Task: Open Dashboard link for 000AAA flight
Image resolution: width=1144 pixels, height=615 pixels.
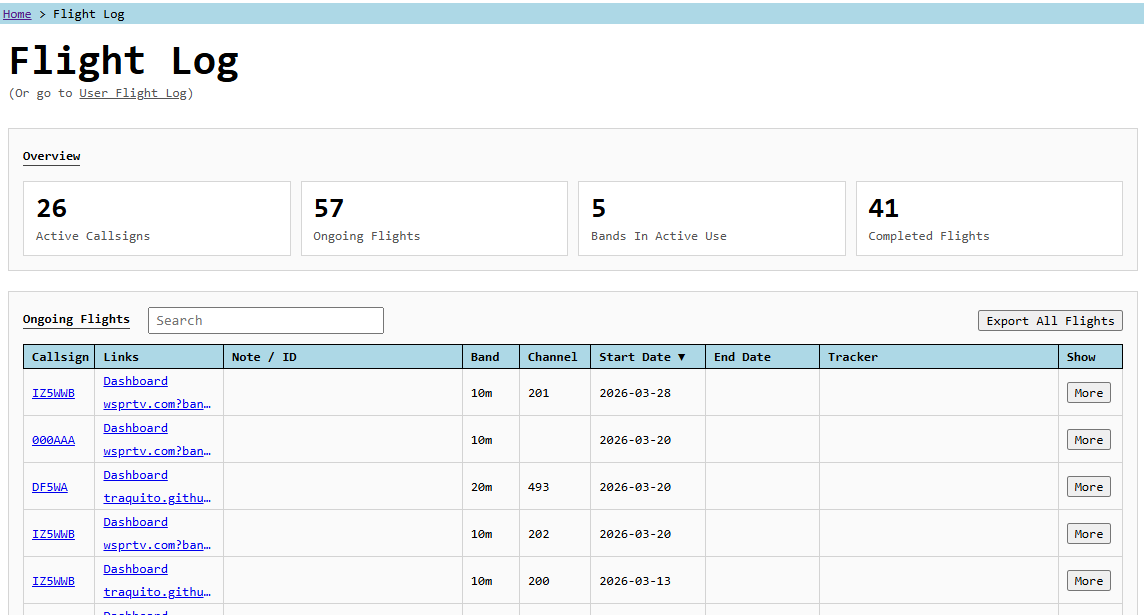Action: [135, 428]
